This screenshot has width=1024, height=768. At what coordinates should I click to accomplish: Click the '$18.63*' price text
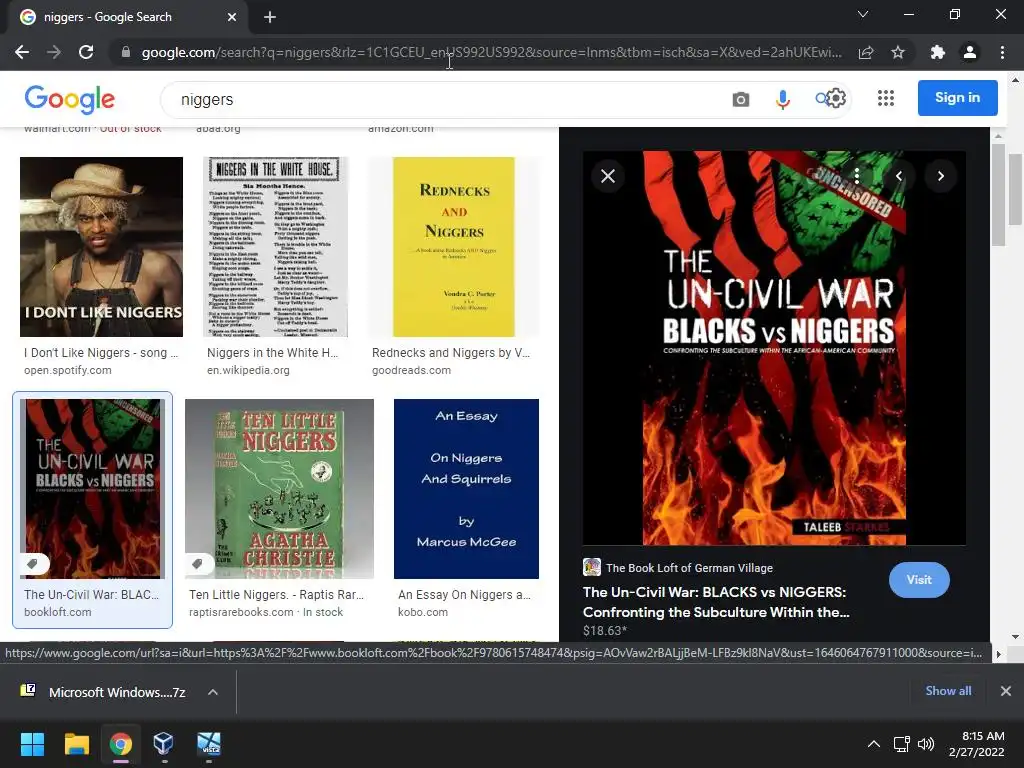point(605,631)
